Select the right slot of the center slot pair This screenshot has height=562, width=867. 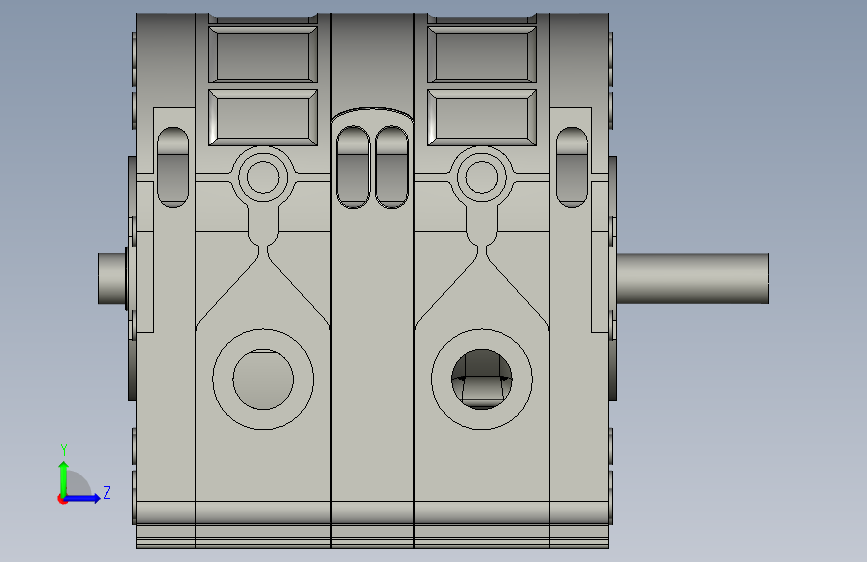coord(391,167)
